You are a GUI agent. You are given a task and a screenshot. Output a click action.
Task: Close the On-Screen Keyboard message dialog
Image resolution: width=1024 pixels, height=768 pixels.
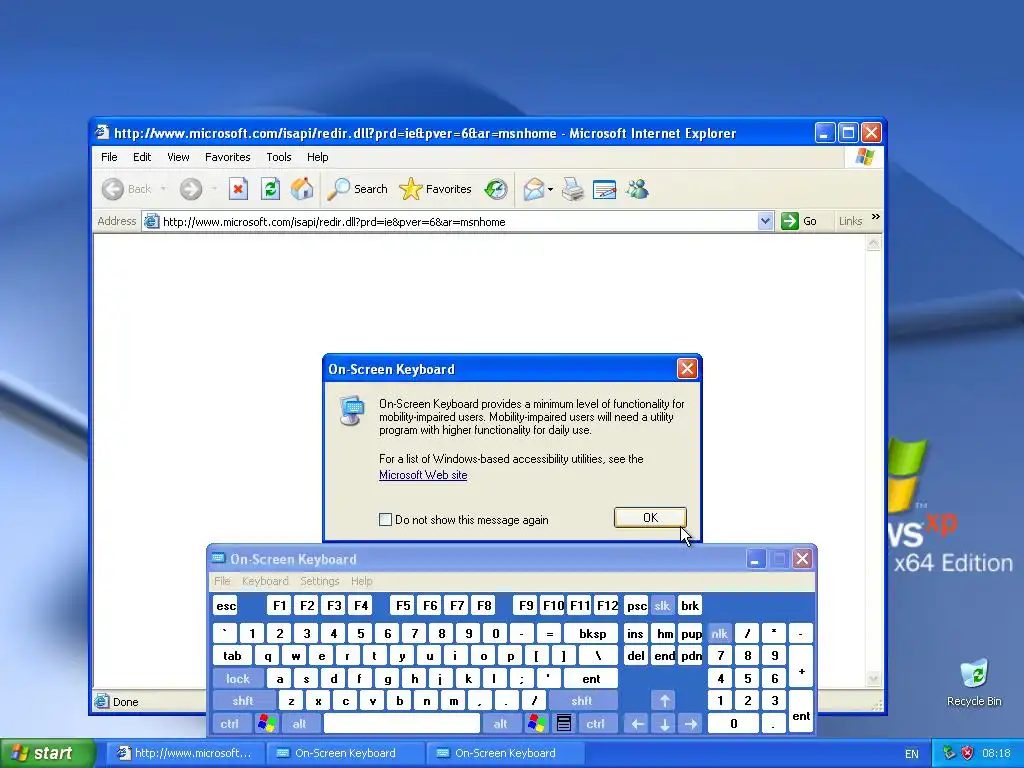tap(687, 369)
